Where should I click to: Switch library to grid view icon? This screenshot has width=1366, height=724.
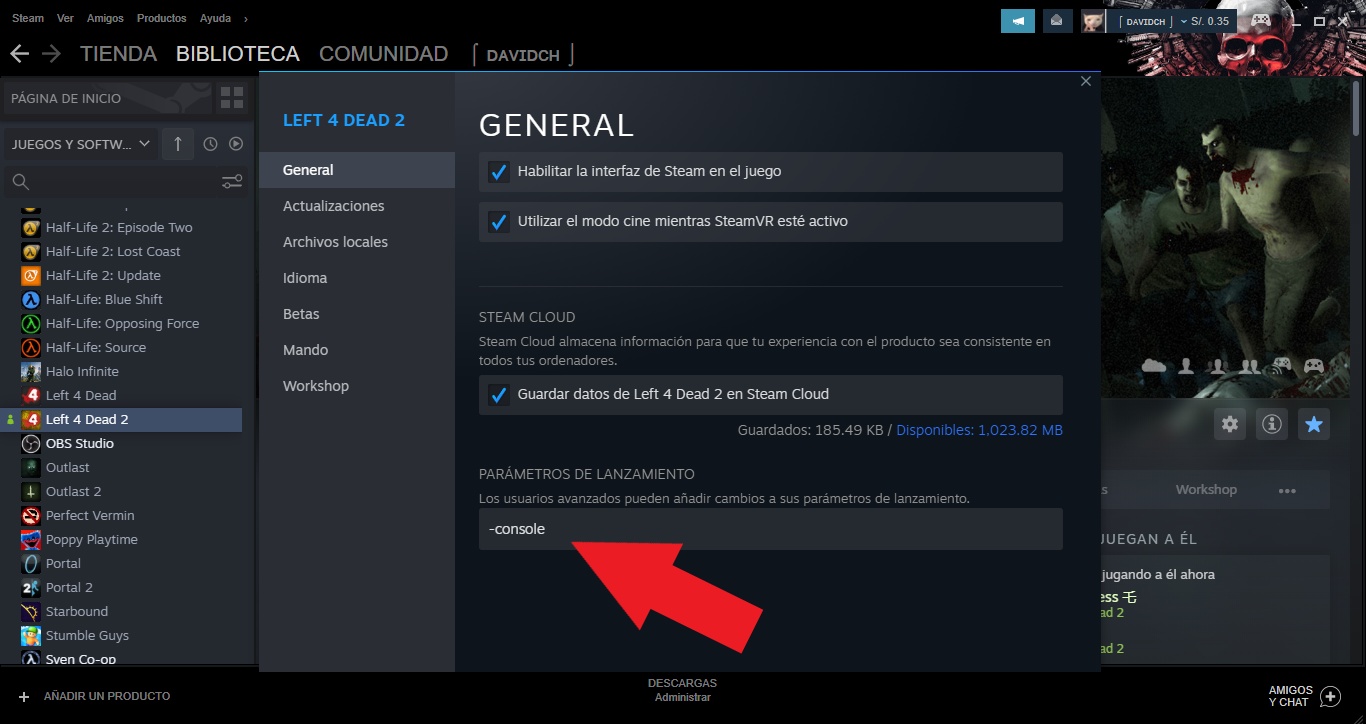coord(232,98)
